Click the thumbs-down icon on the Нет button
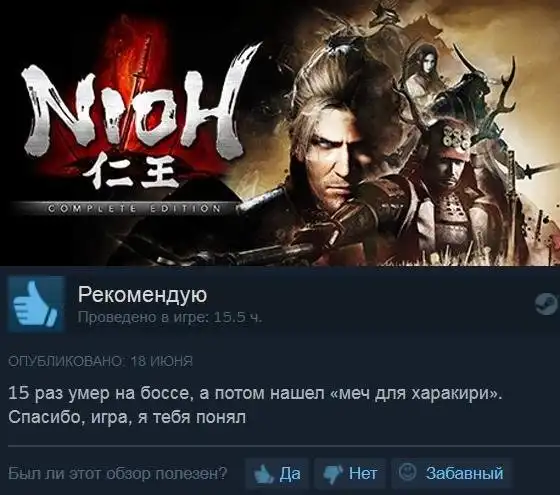This screenshot has width=560, height=495. 333,474
